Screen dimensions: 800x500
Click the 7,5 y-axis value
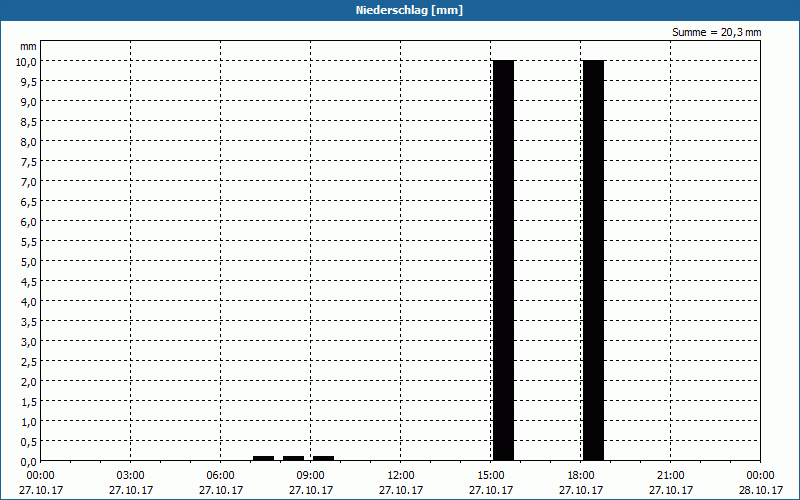(x=29, y=161)
